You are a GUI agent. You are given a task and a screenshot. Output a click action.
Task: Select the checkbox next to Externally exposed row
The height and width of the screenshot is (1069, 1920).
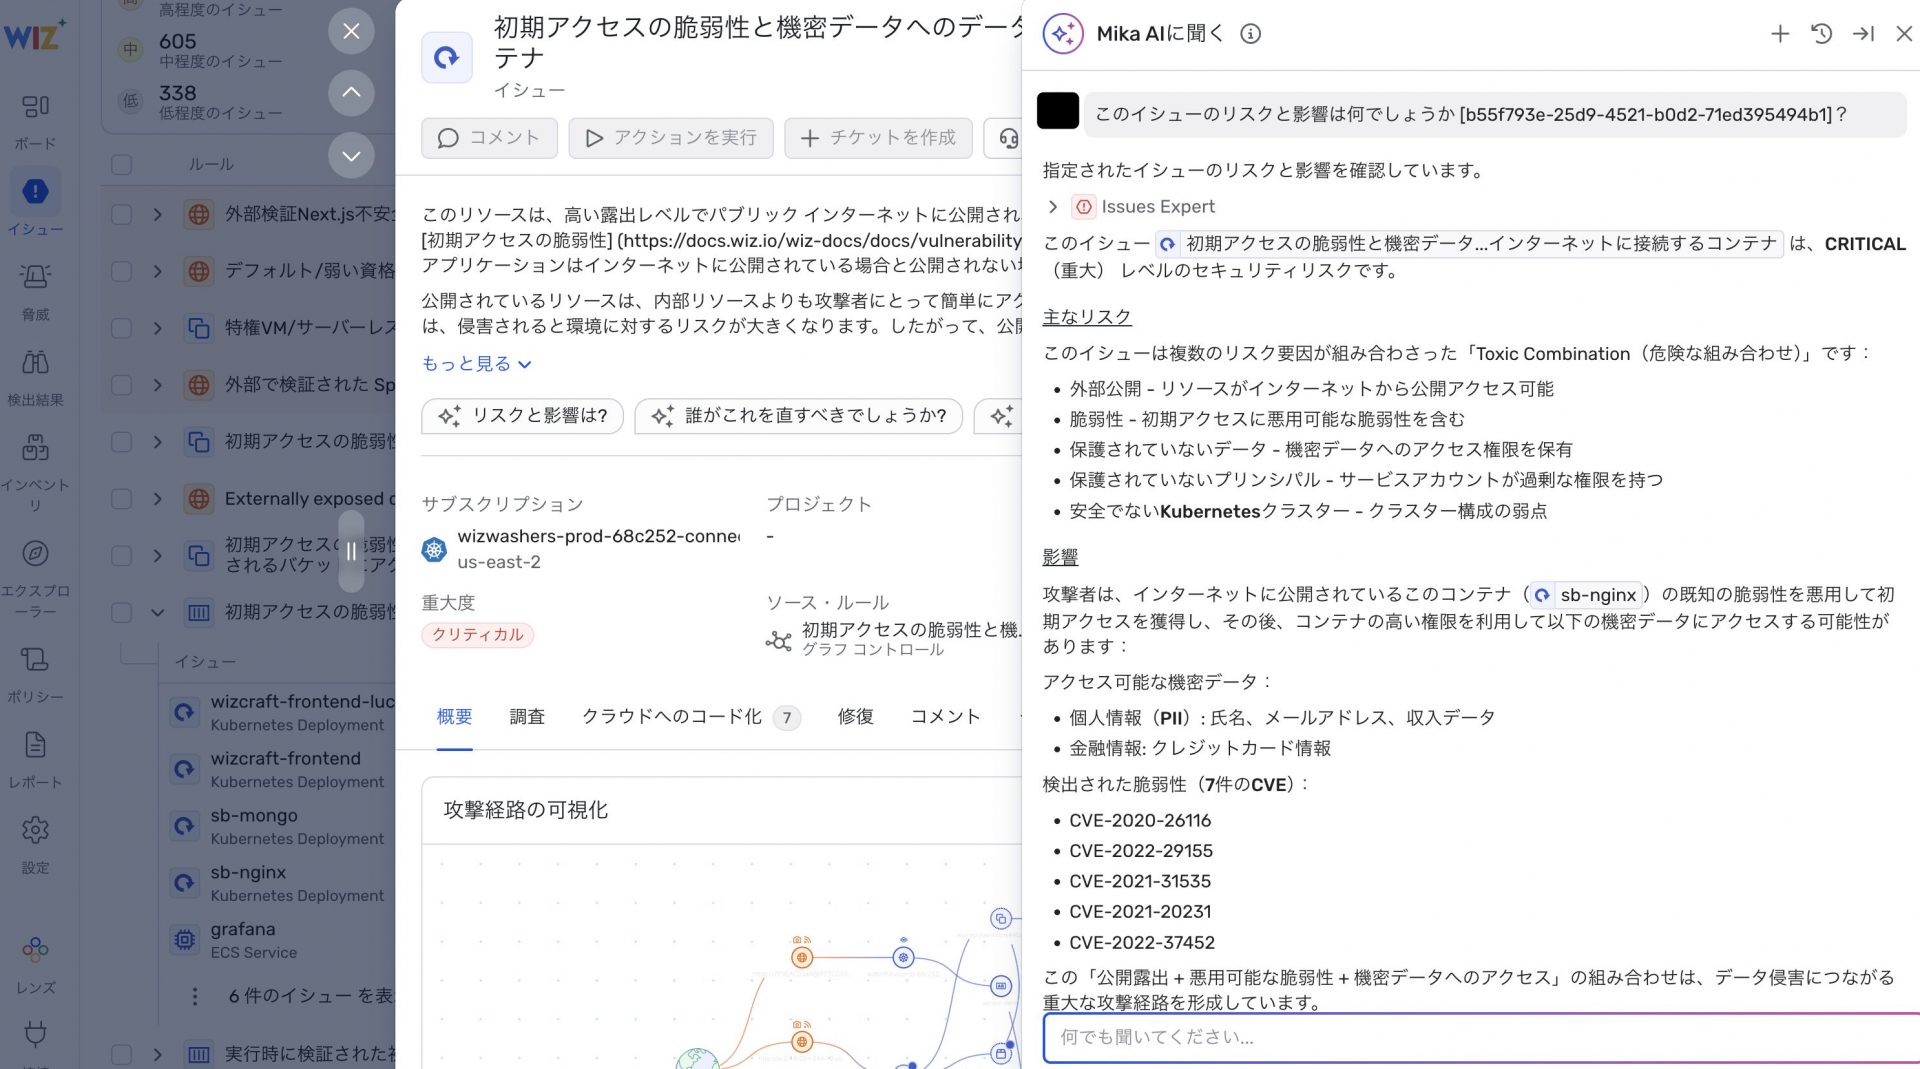click(122, 499)
